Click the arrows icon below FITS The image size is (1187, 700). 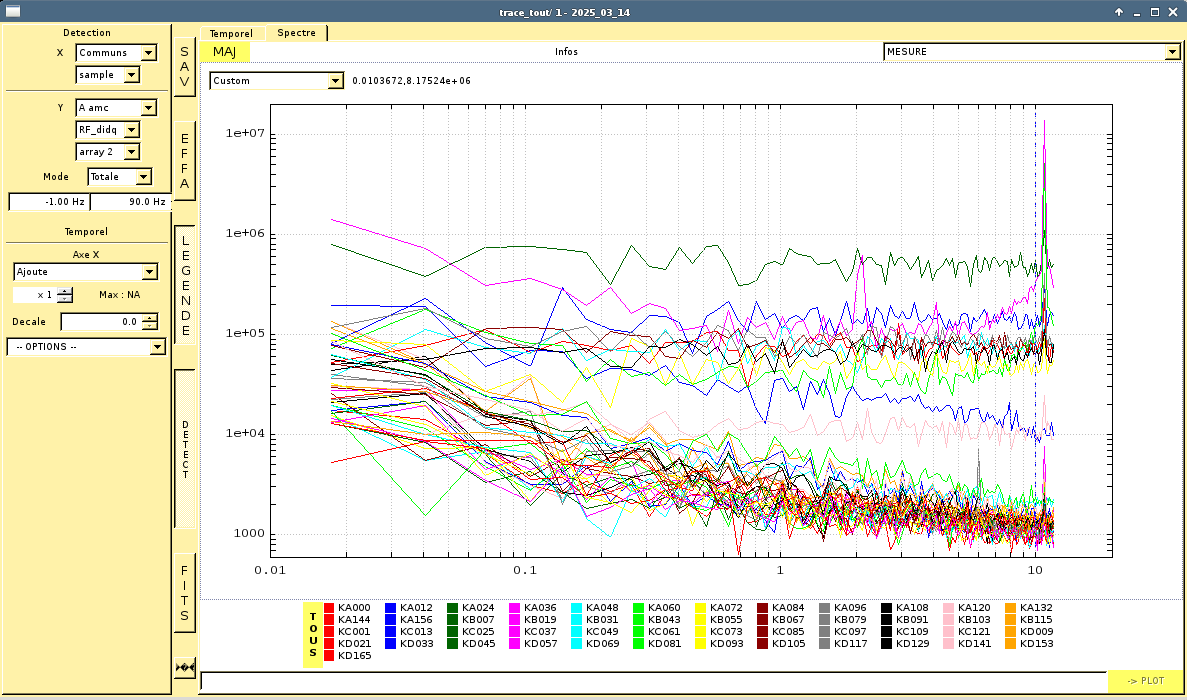point(184,667)
